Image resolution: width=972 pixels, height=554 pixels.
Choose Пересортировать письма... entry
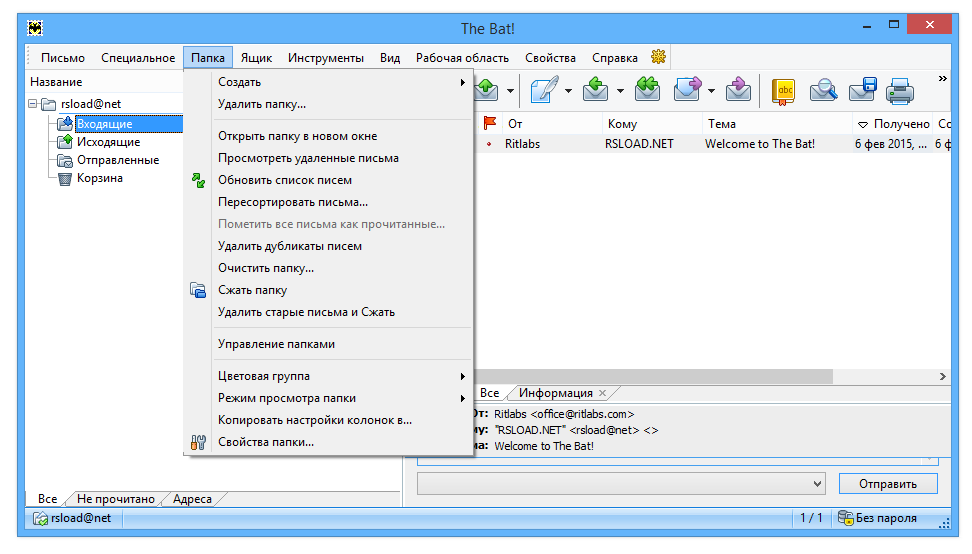coord(329,202)
